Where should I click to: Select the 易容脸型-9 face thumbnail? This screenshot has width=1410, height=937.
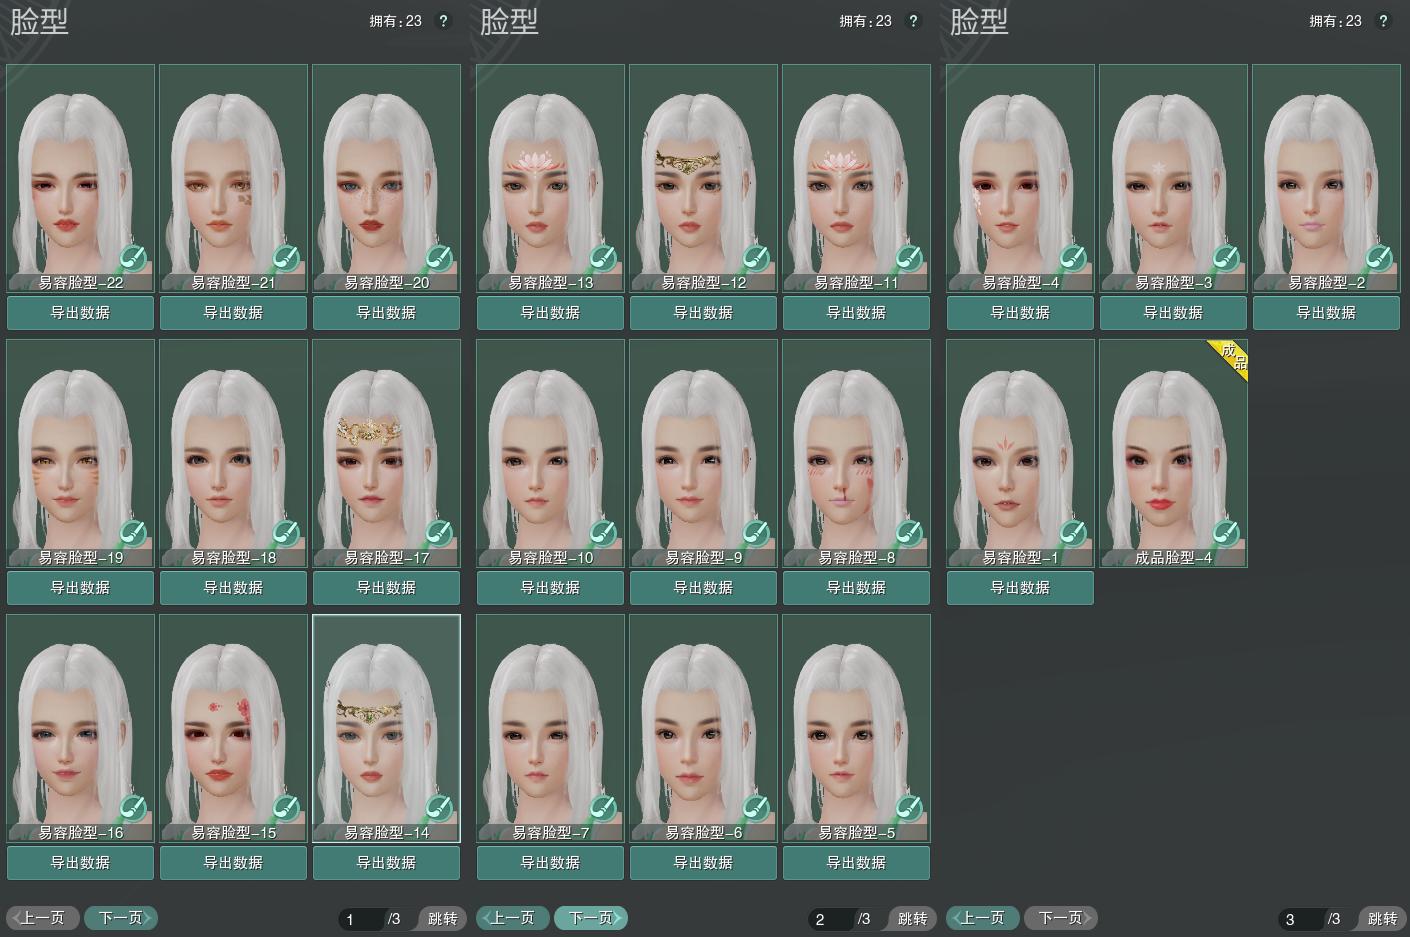(x=703, y=453)
